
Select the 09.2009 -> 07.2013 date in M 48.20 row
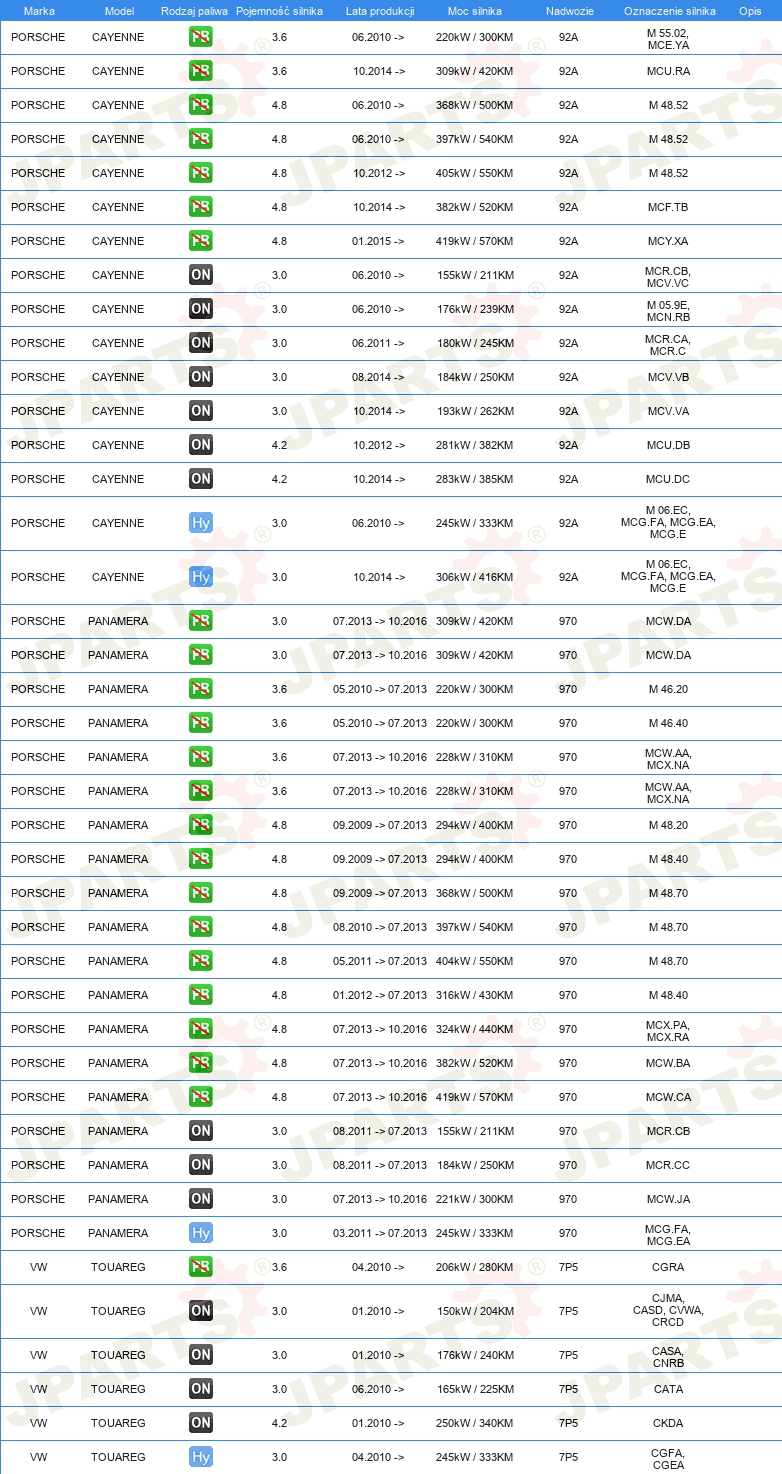(x=380, y=825)
